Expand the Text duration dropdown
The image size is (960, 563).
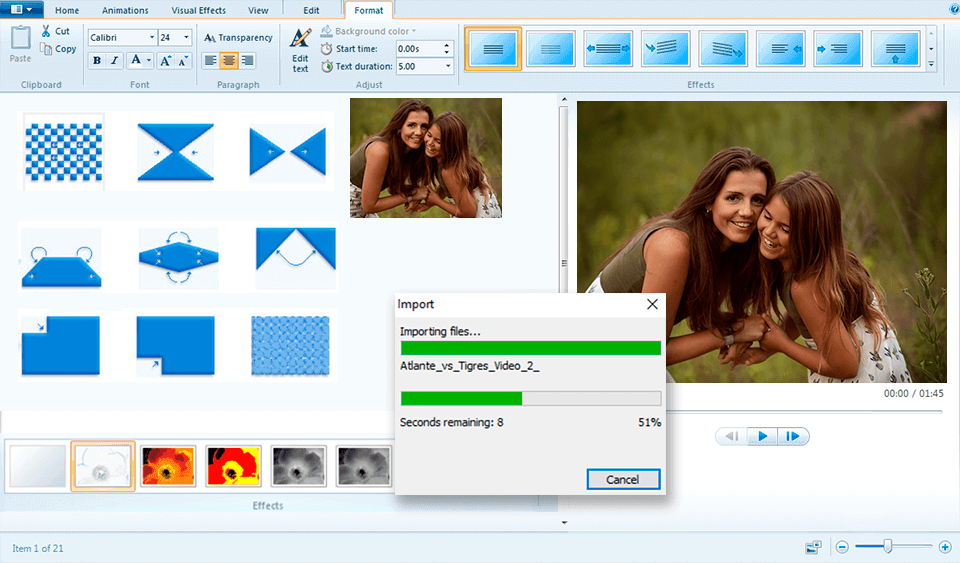447,66
